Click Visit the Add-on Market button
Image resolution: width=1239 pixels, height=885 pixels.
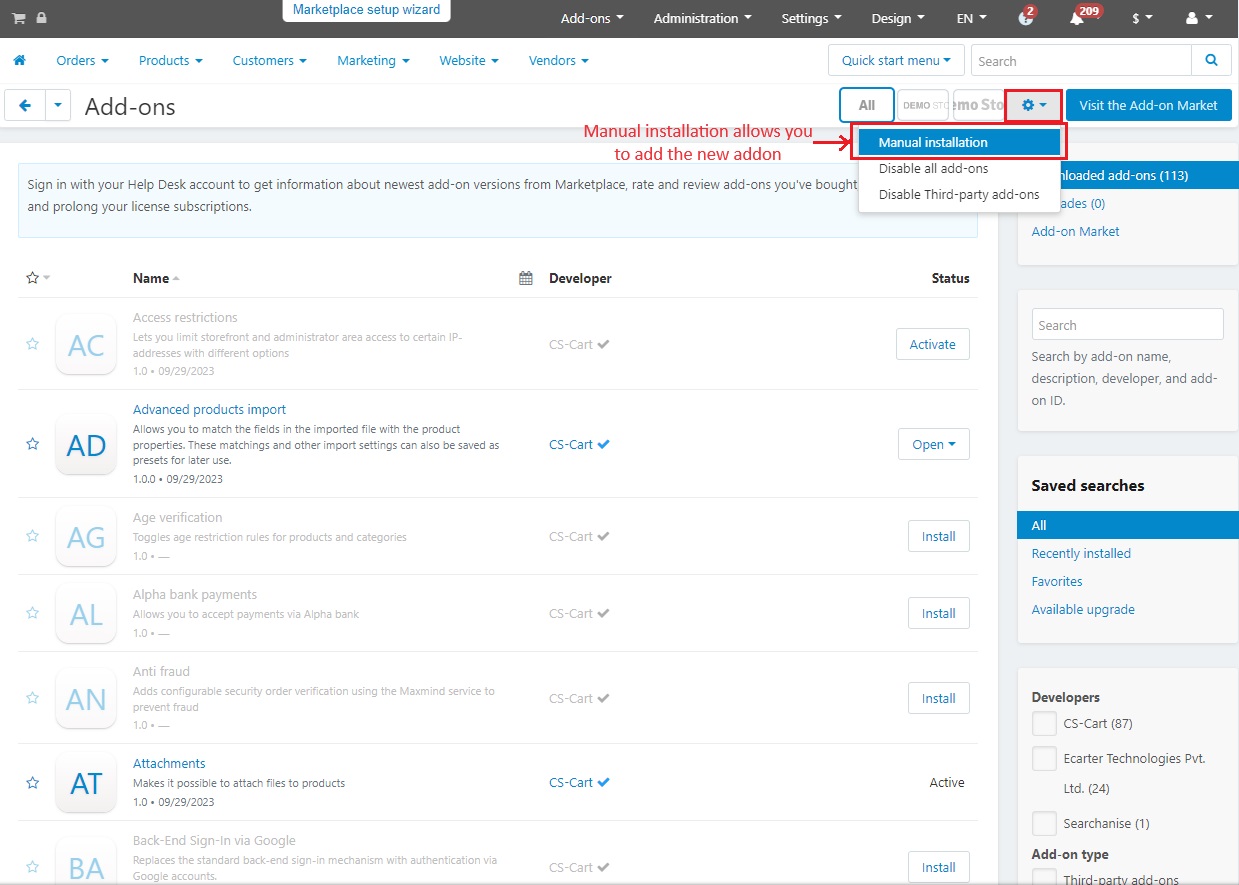[1148, 105]
